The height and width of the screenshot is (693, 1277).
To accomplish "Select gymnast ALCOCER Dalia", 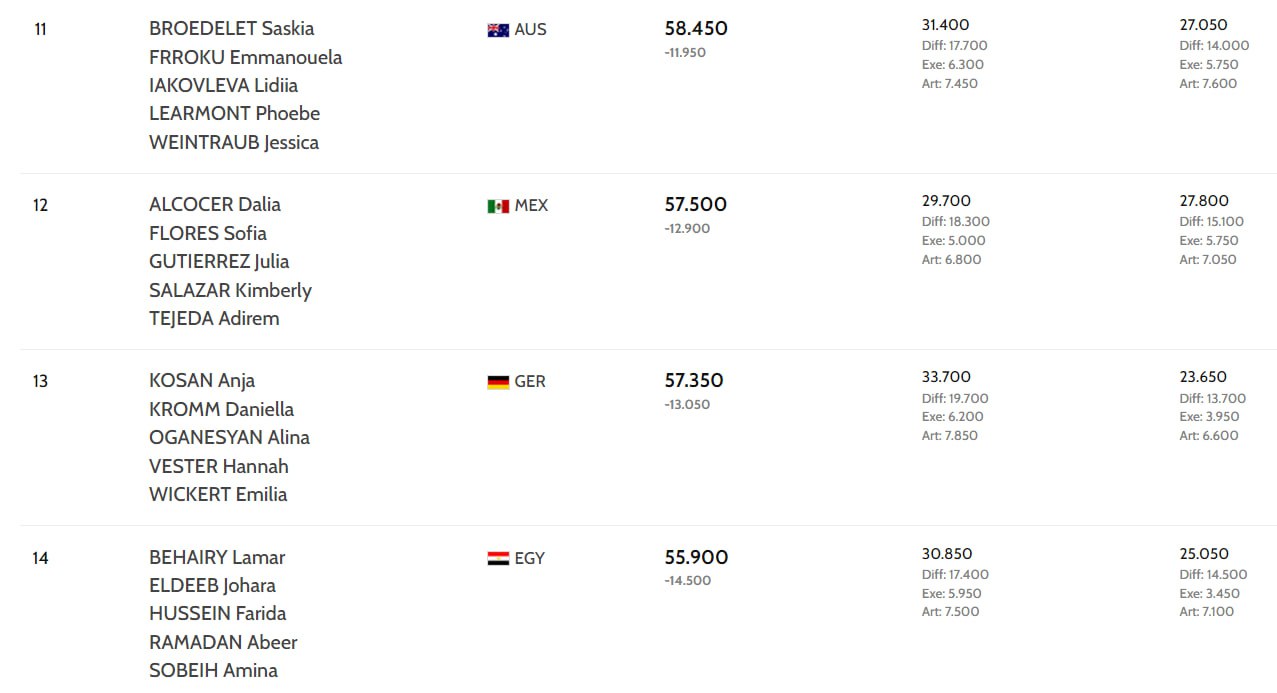I will click(x=215, y=204).
